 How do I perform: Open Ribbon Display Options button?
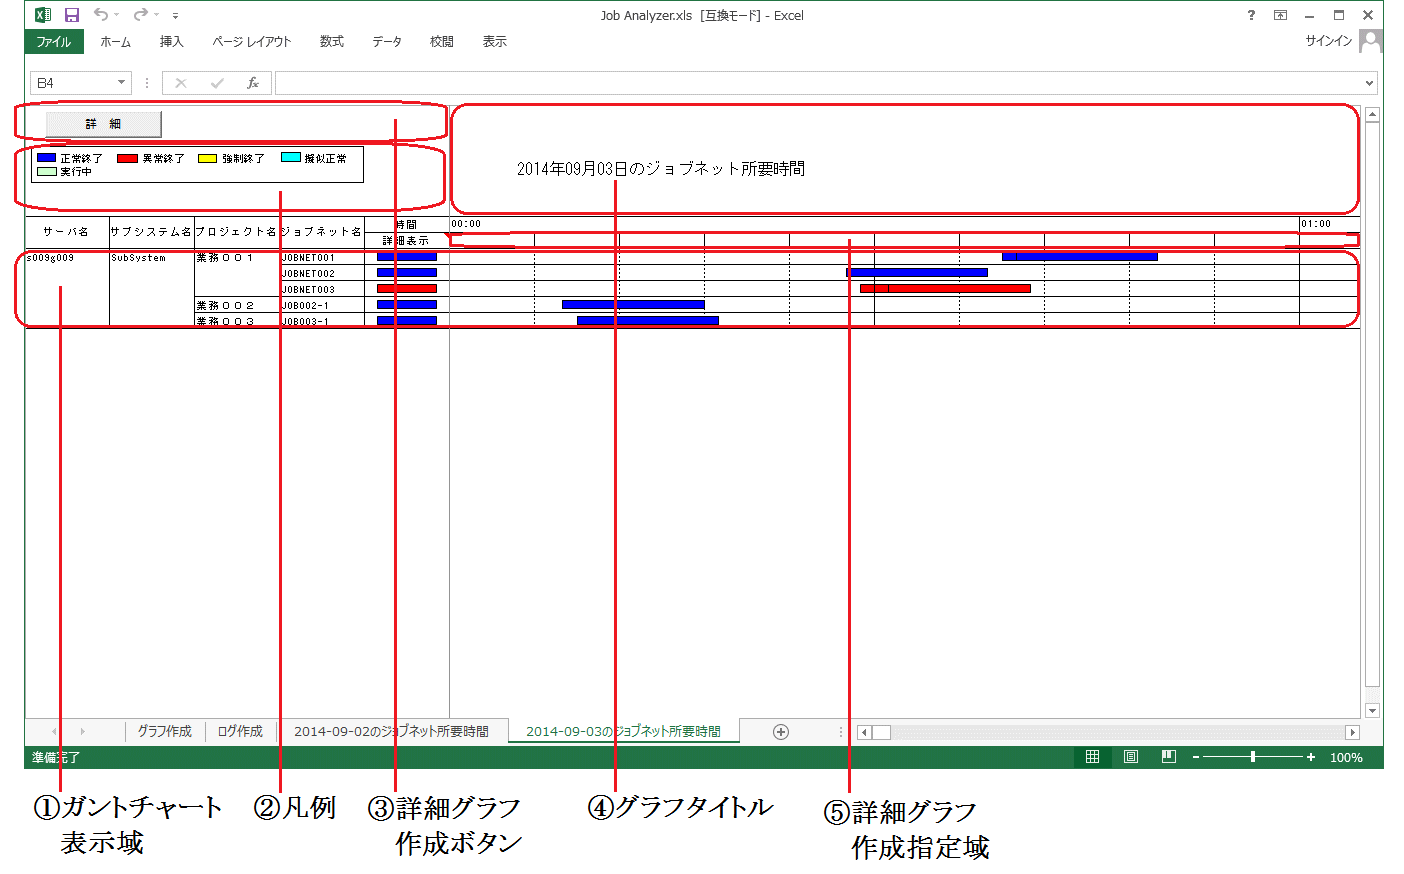[1280, 15]
